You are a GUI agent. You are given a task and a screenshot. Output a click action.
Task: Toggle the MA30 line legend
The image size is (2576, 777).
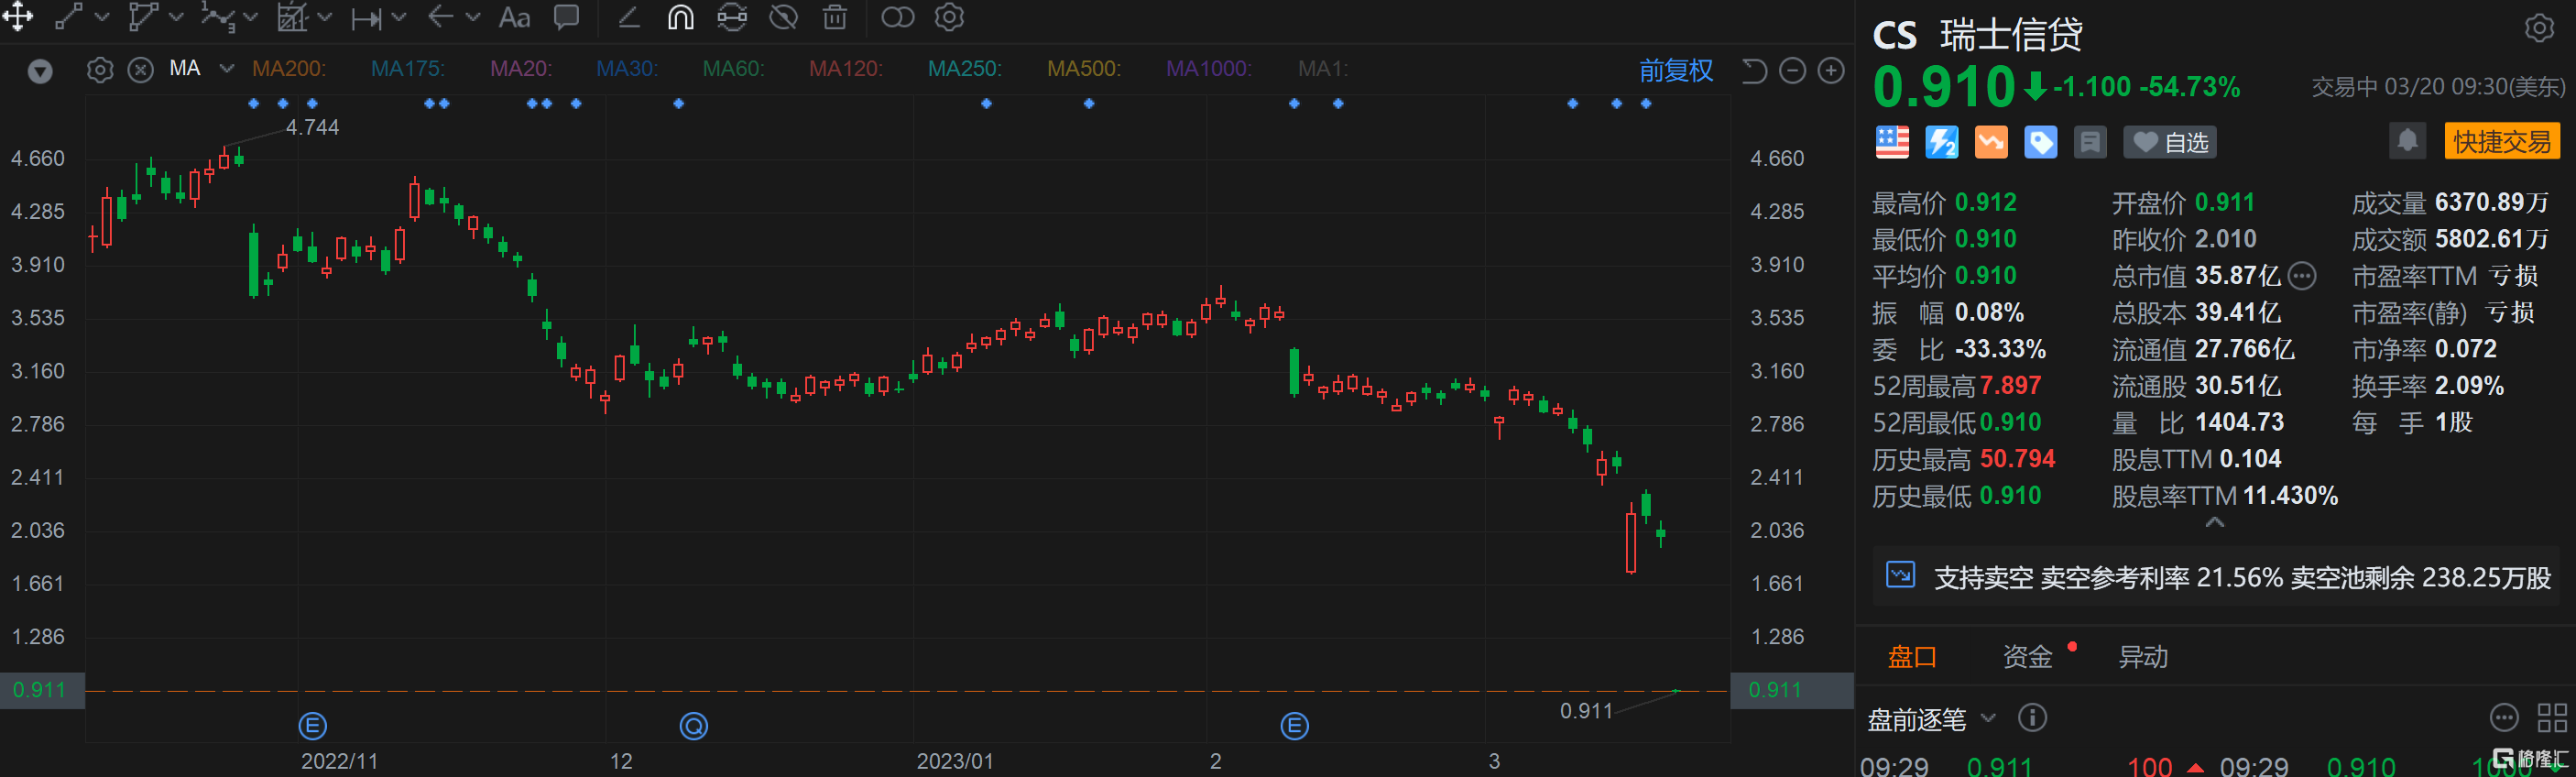(627, 69)
